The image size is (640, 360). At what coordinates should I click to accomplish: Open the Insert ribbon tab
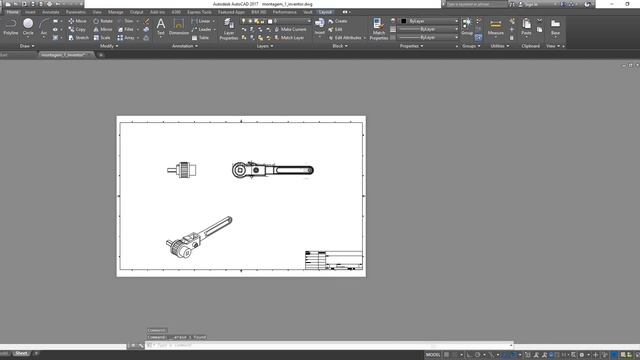[x=30, y=12]
